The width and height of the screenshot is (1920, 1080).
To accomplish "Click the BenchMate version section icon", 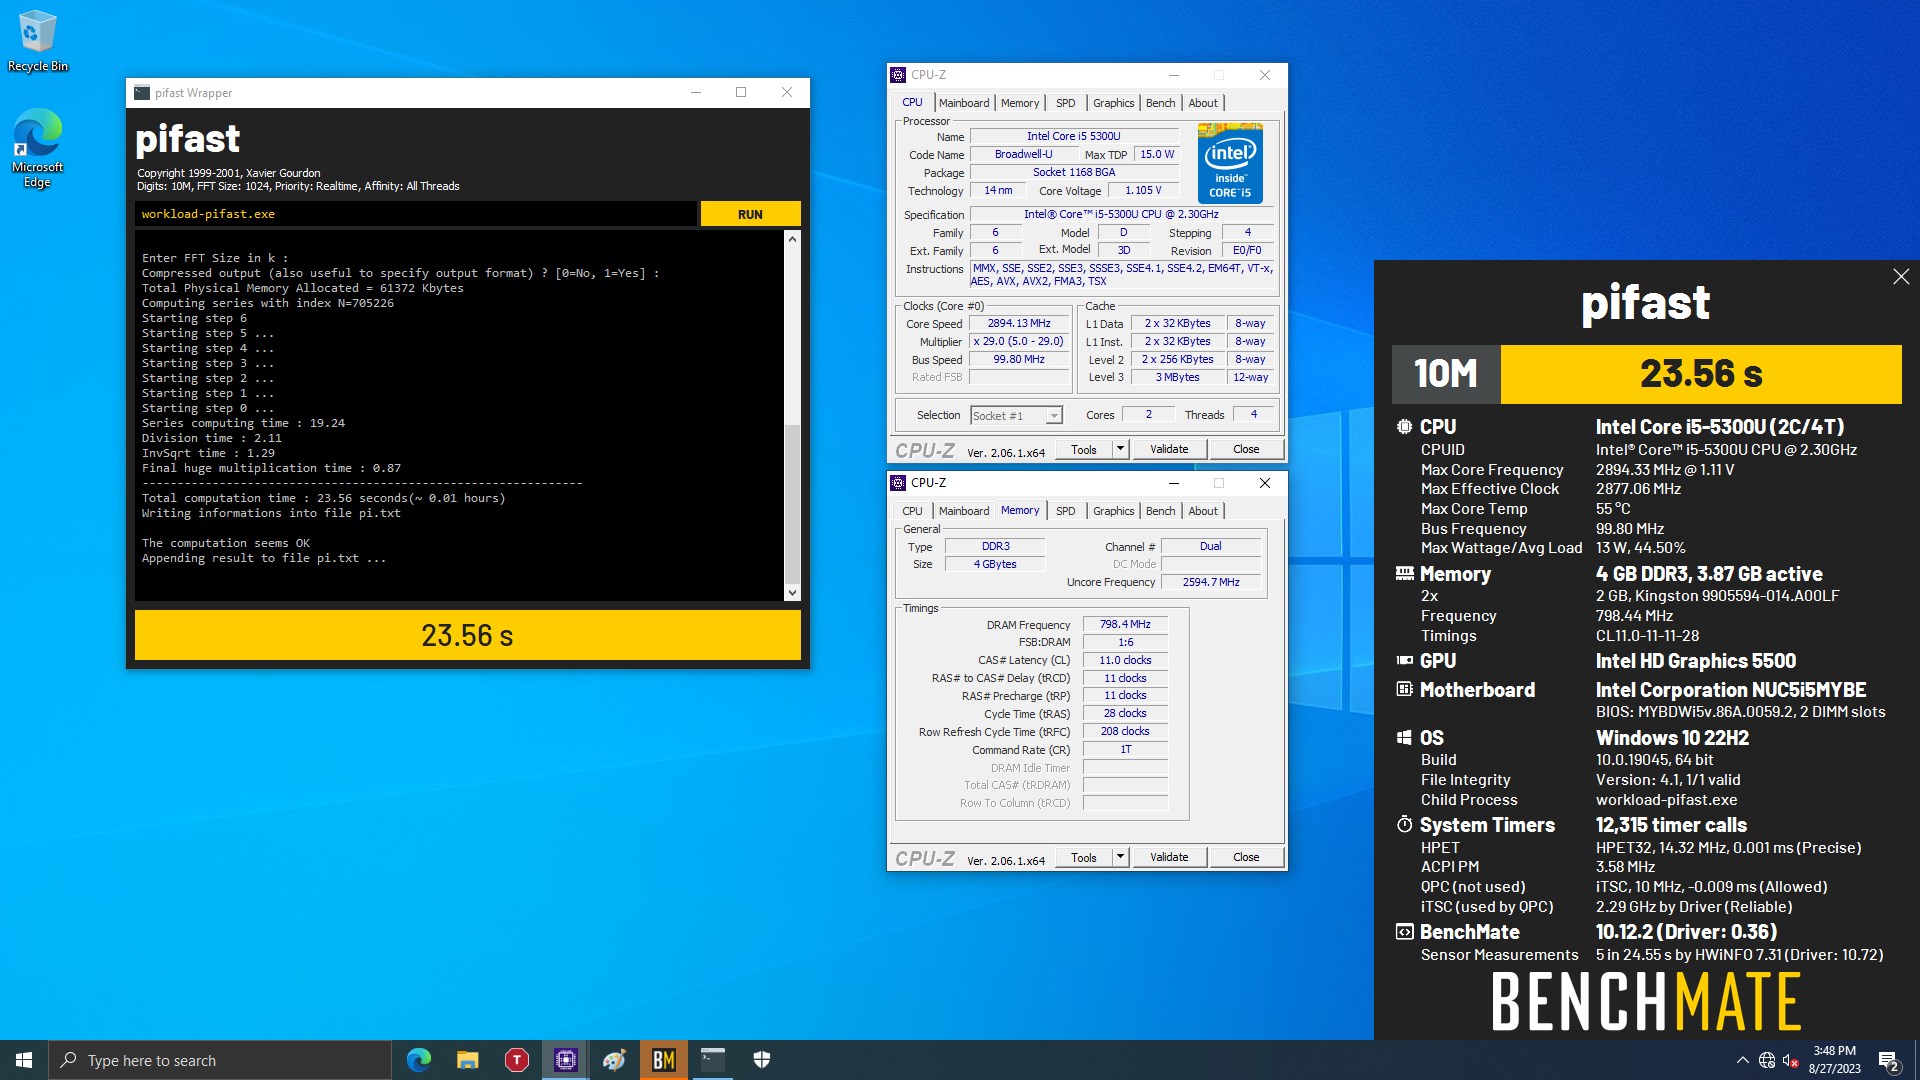I will tap(1404, 932).
